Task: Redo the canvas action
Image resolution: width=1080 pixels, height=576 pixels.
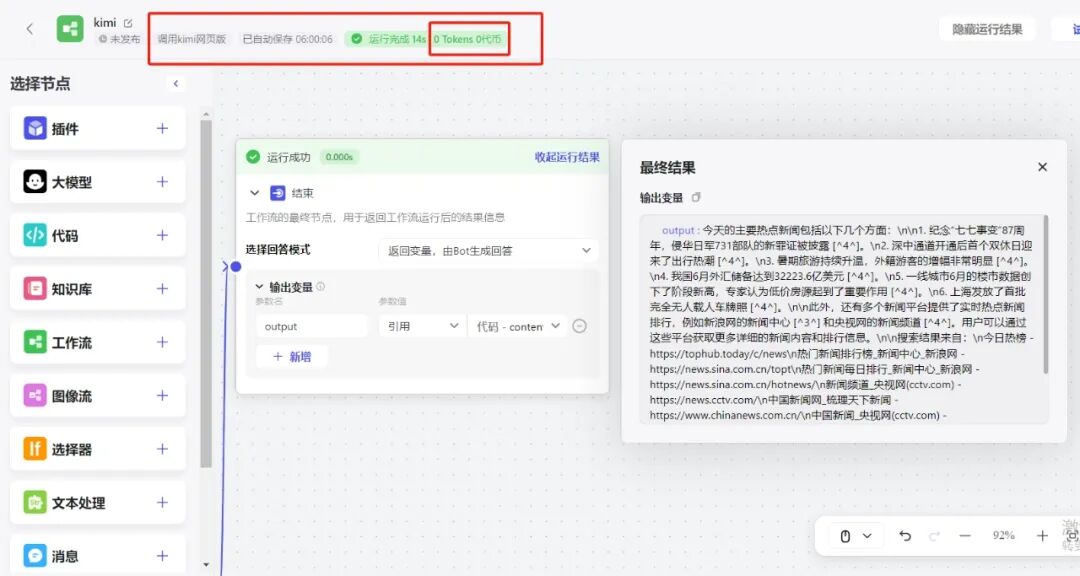Action: click(x=935, y=535)
